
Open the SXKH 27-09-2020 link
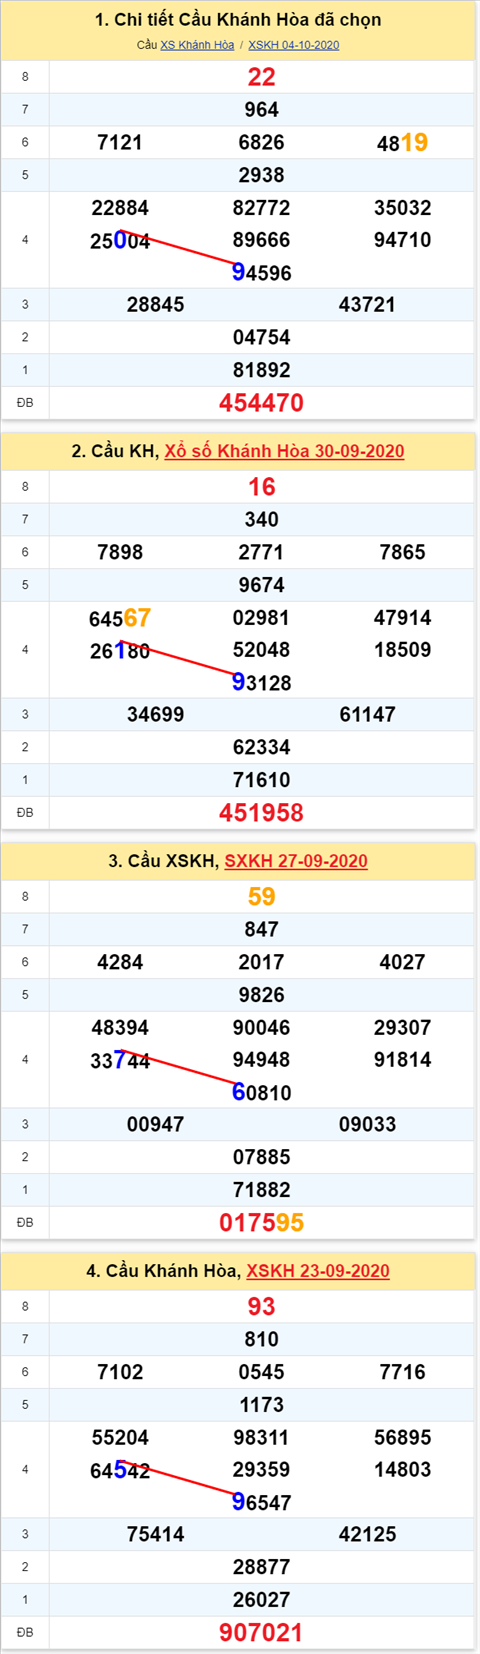296,861
